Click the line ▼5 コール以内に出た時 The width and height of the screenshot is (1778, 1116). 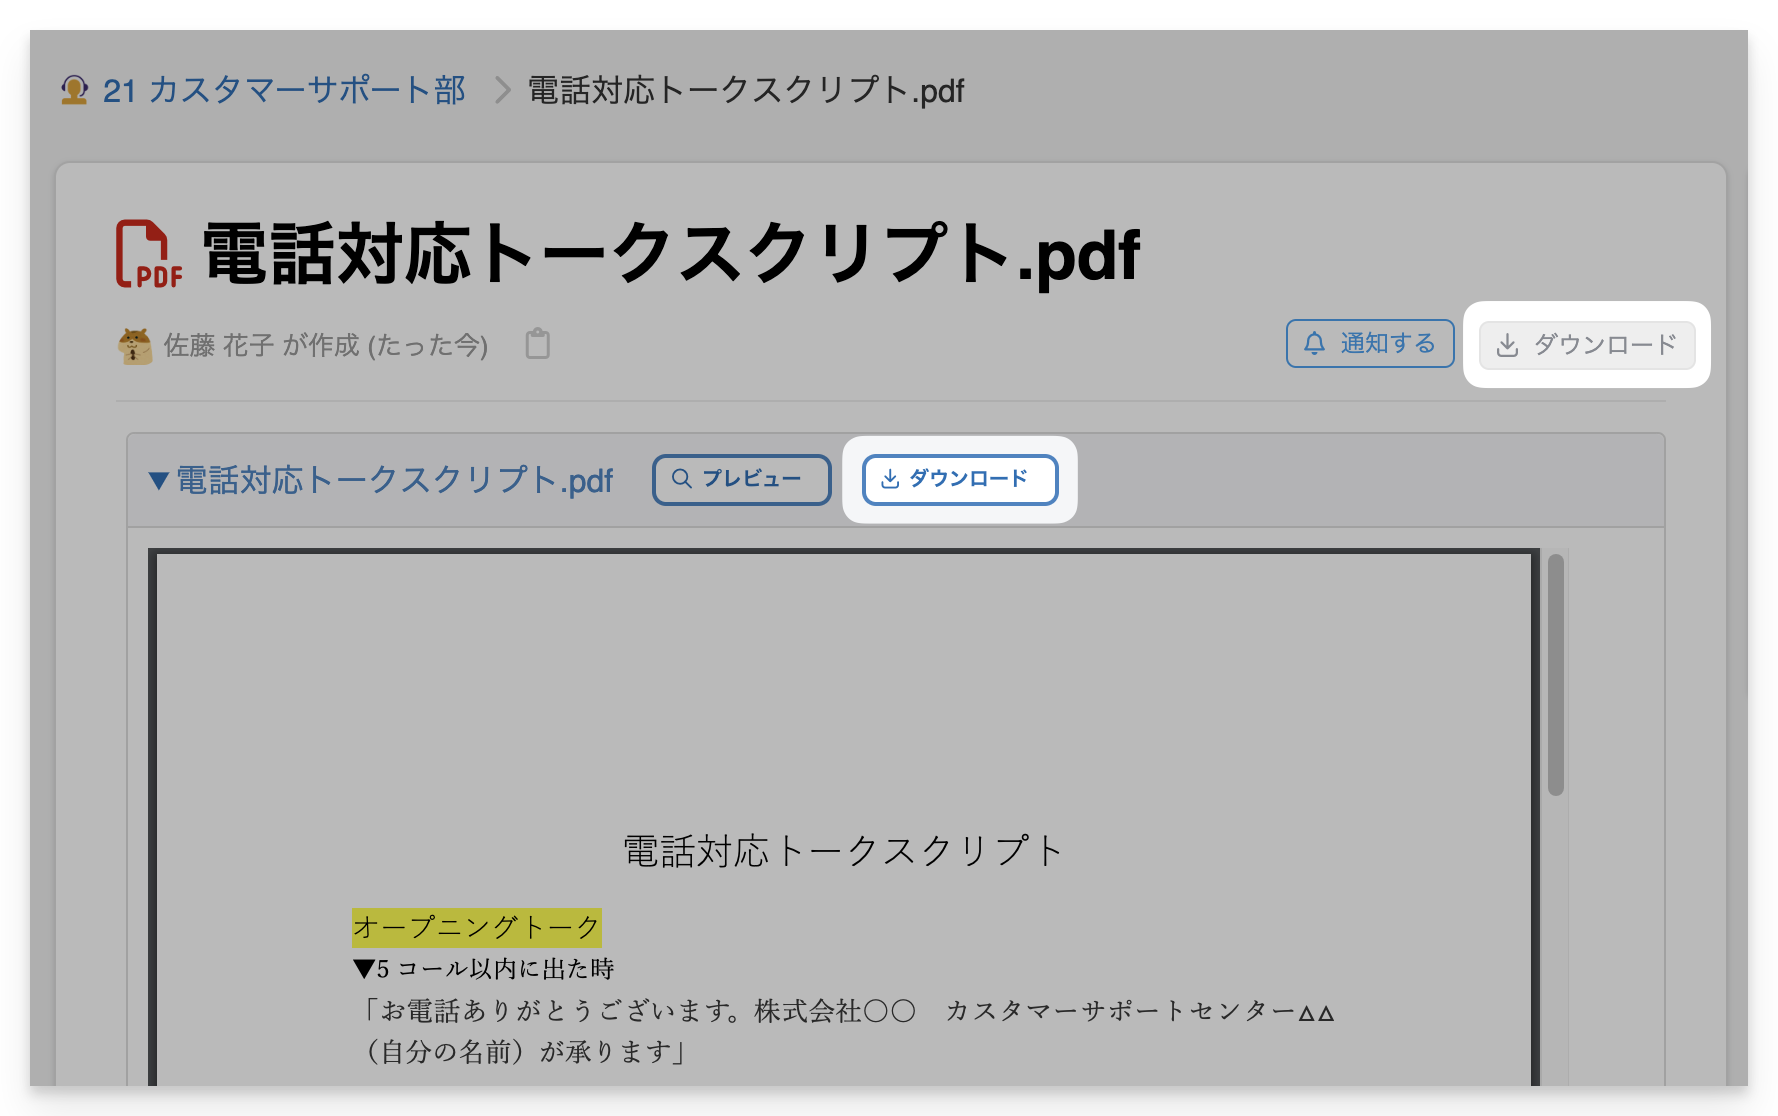(484, 968)
